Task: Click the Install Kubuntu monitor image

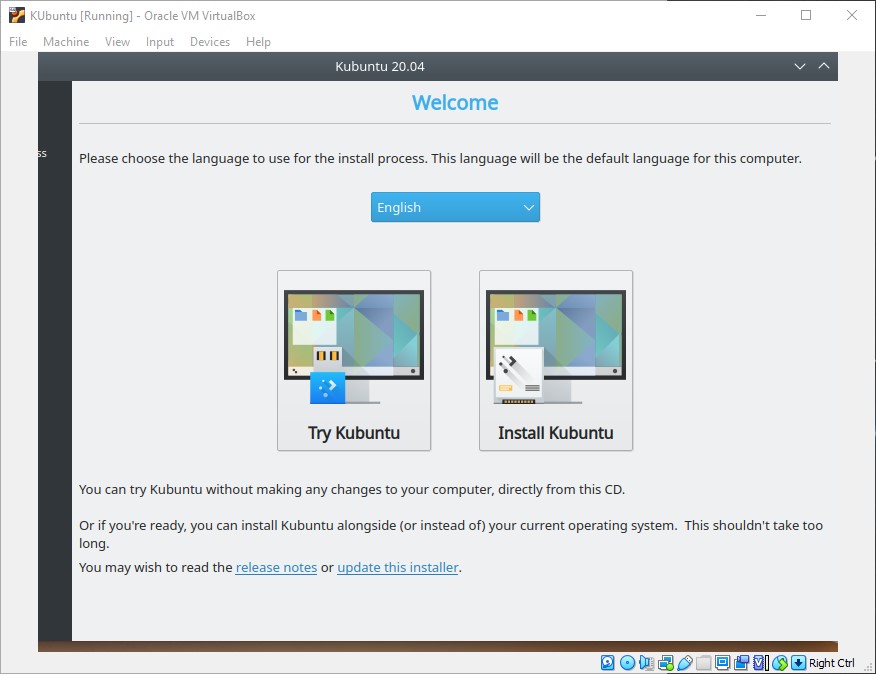Action: click(x=556, y=347)
